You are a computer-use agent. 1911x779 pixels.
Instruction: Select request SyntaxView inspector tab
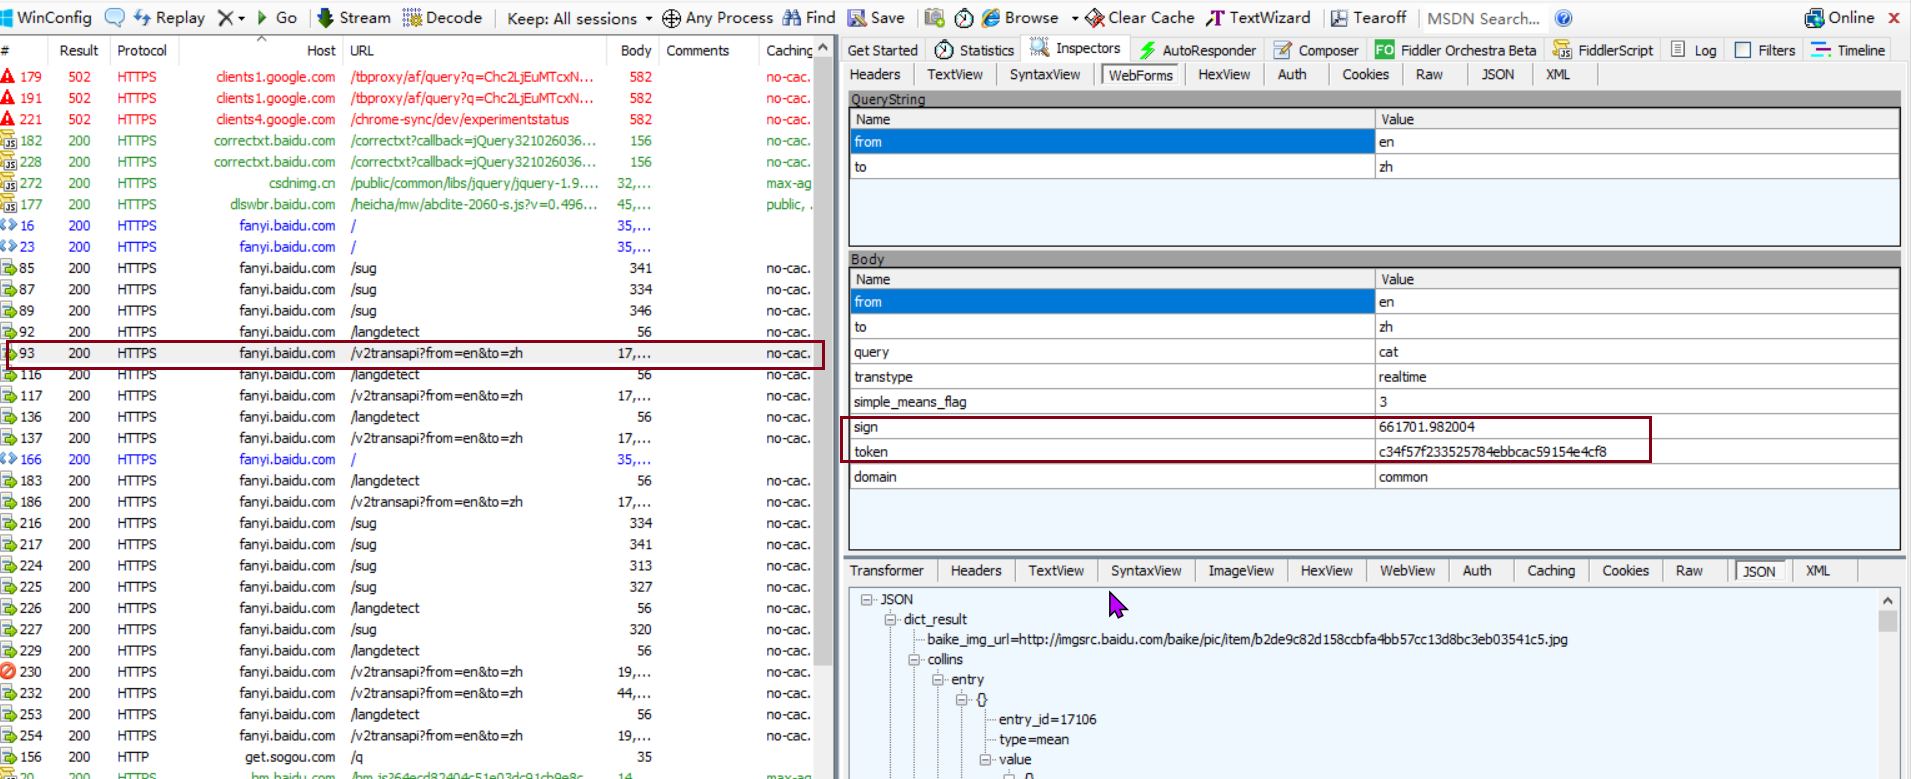(x=1044, y=74)
